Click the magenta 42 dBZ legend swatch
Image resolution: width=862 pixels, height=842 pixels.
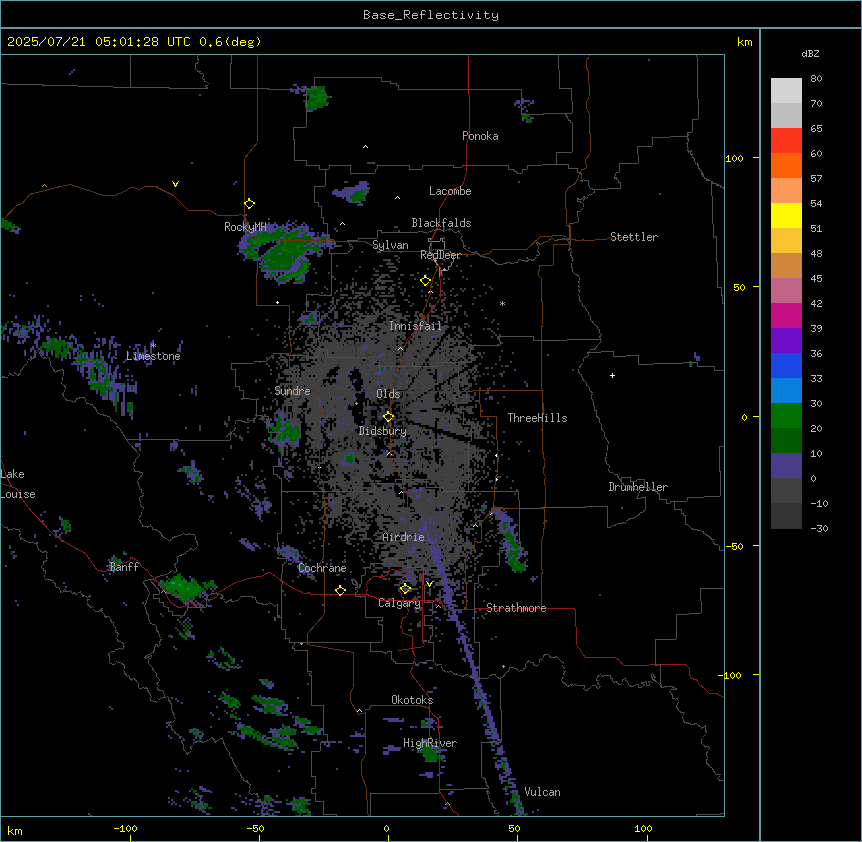coord(786,315)
